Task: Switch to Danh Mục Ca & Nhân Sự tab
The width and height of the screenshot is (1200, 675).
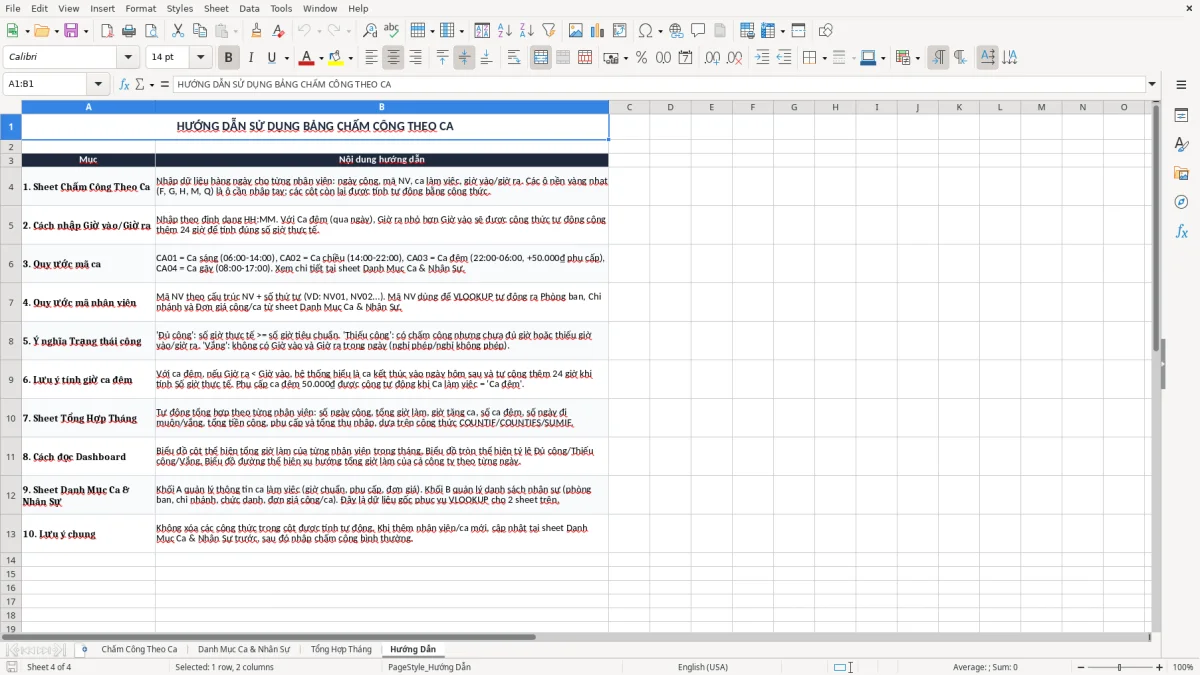Action: 244,649
